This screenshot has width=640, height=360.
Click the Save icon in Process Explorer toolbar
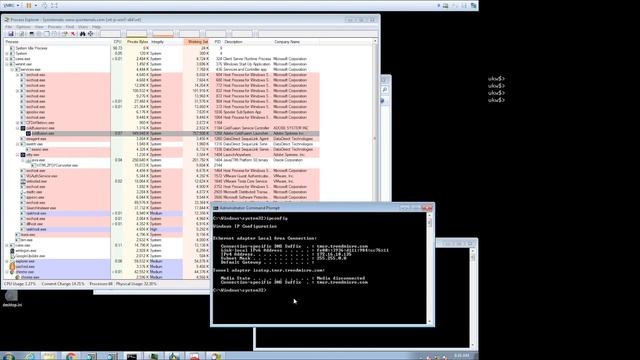pos(11,34)
